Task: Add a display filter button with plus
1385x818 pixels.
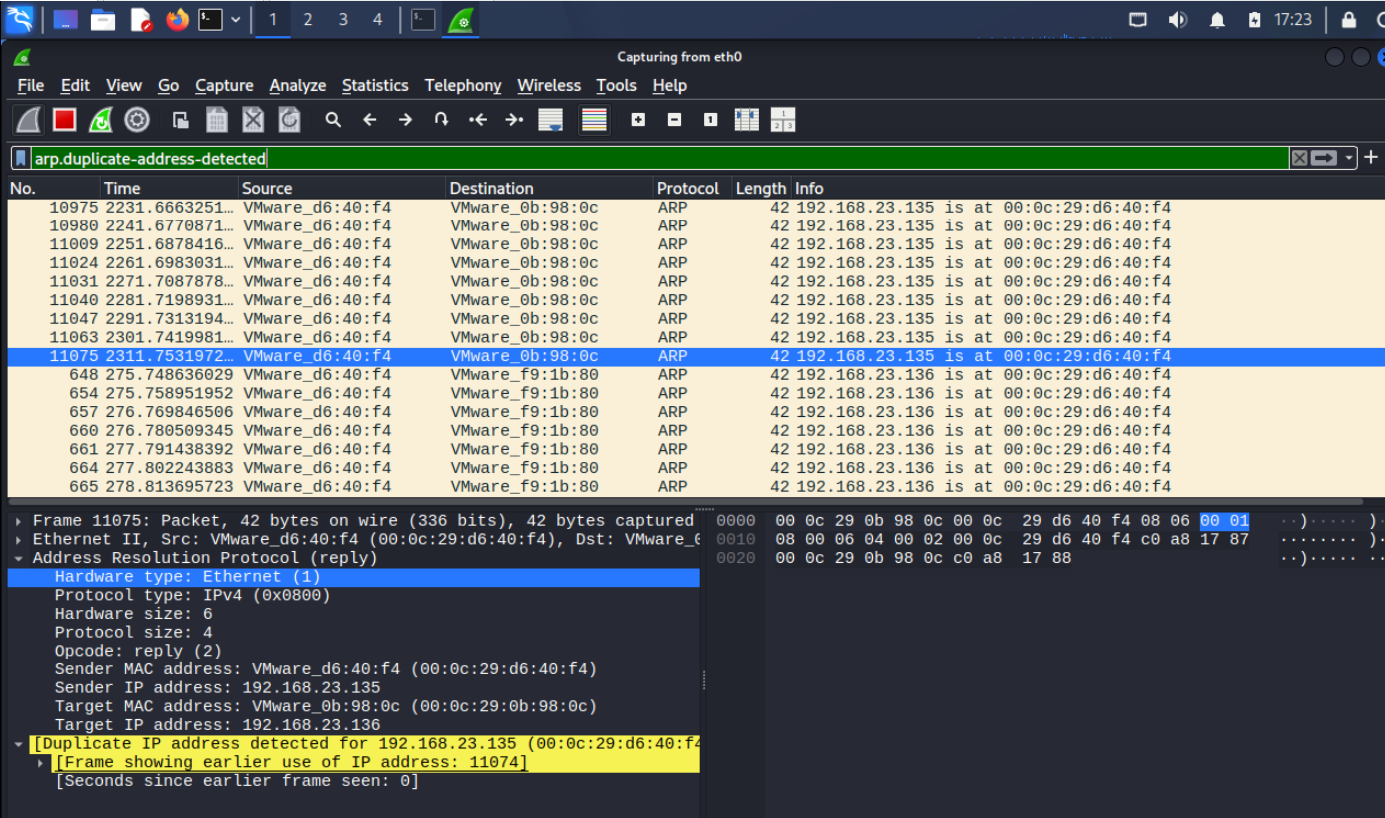Action: click(1371, 157)
